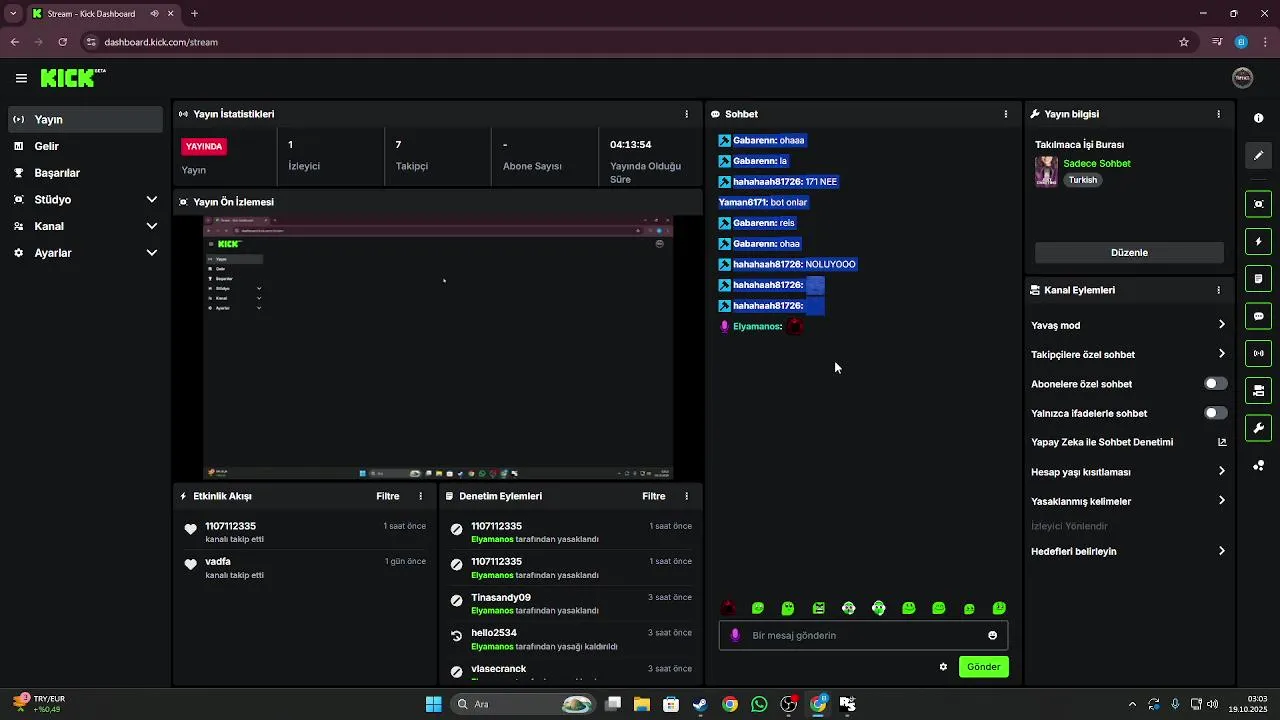This screenshot has width=1280, height=720.
Task: Click the Düzenle button
Action: click(1129, 253)
